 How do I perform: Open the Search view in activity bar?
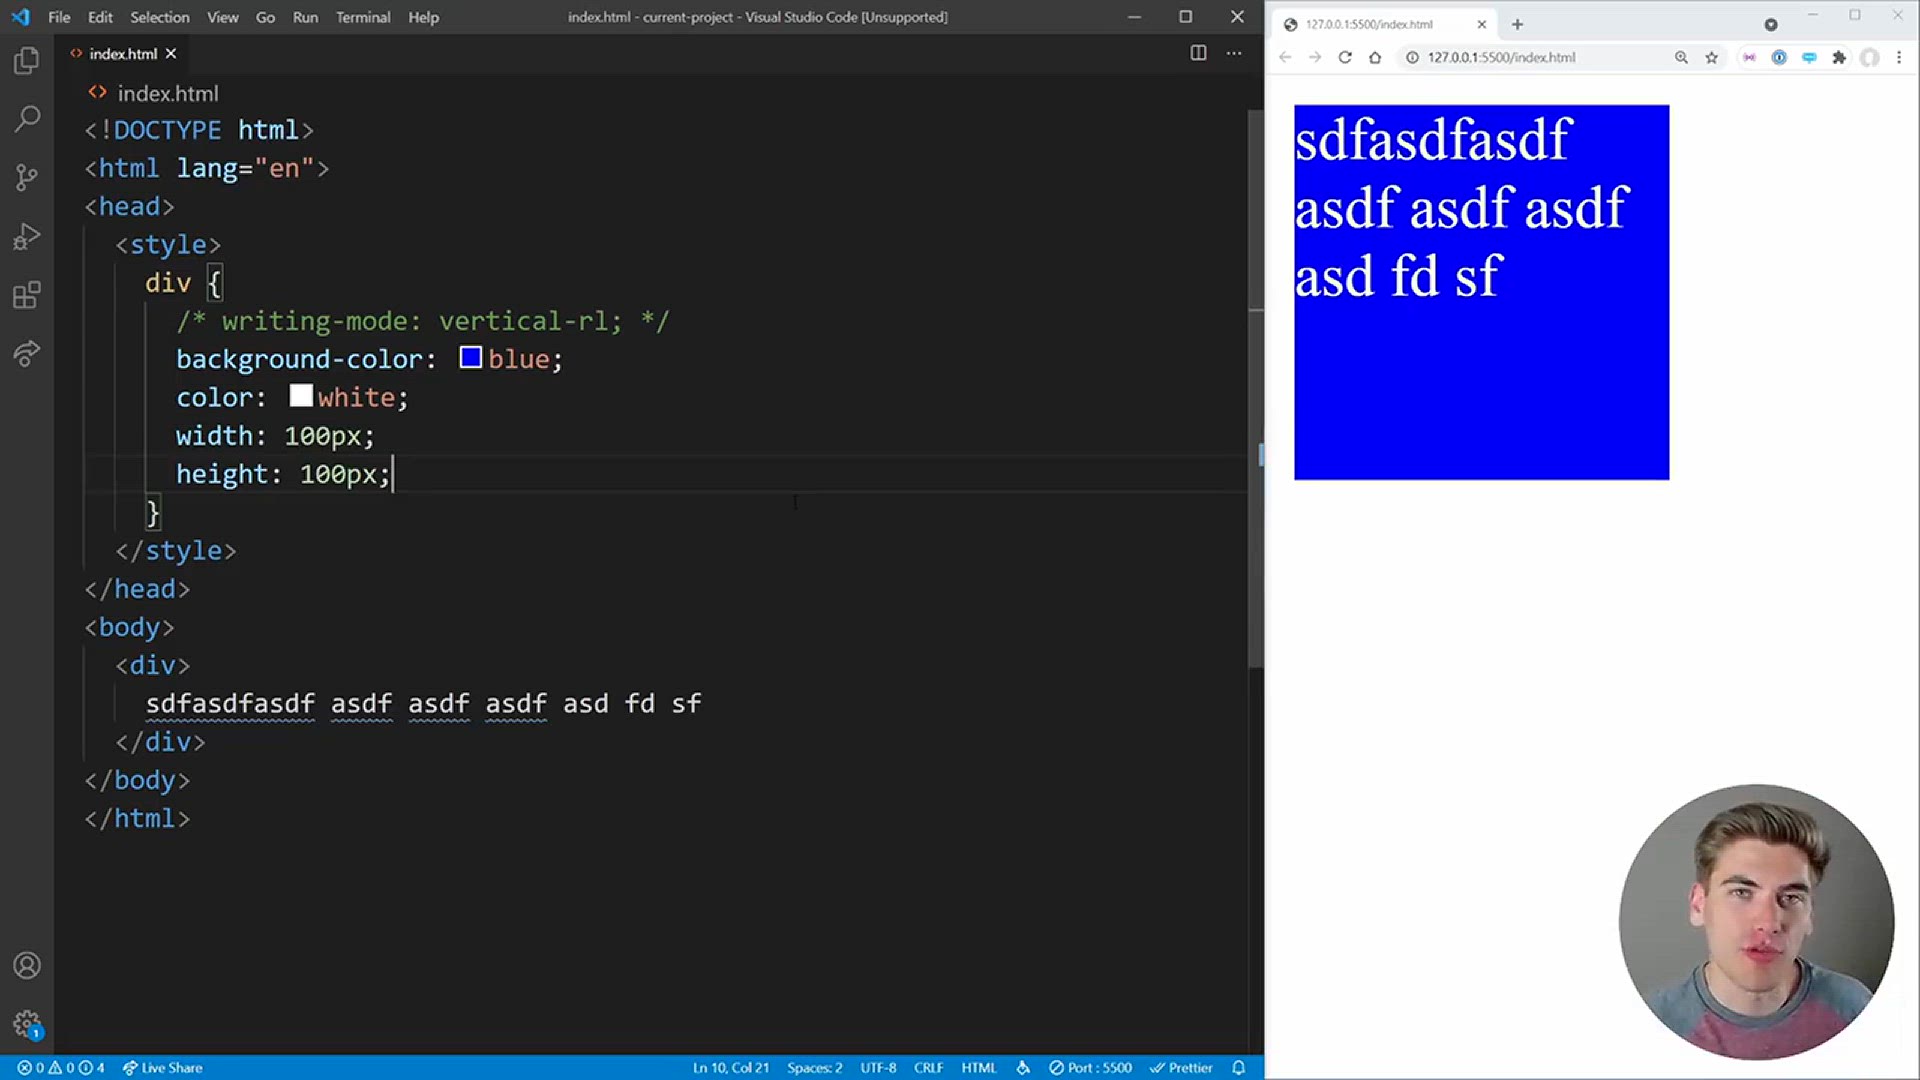click(x=27, y=119)
